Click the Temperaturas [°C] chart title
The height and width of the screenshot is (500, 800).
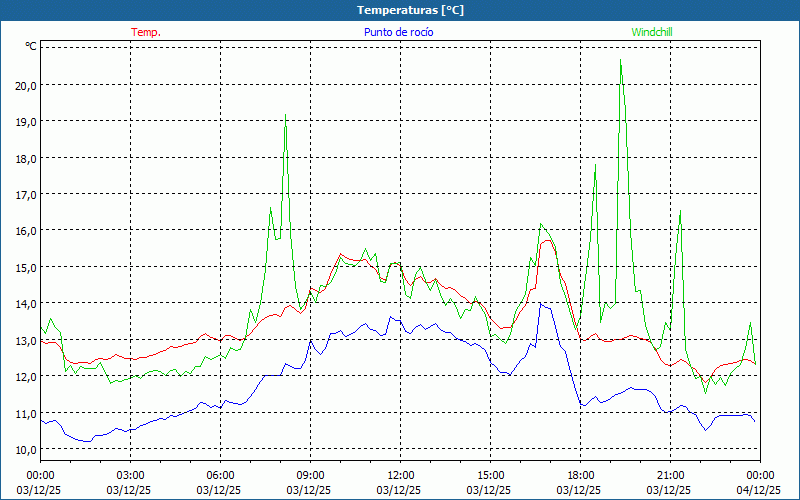(410, 9)
